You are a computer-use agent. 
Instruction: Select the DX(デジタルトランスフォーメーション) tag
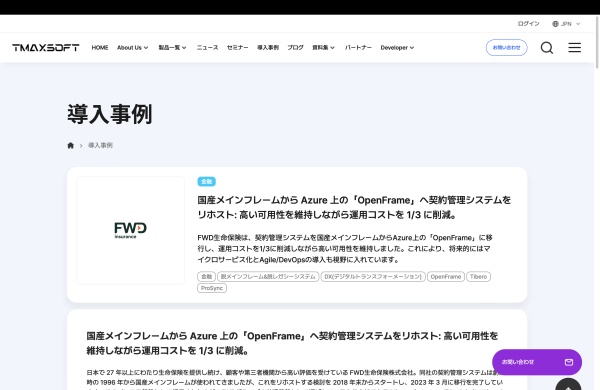[373, 276]
